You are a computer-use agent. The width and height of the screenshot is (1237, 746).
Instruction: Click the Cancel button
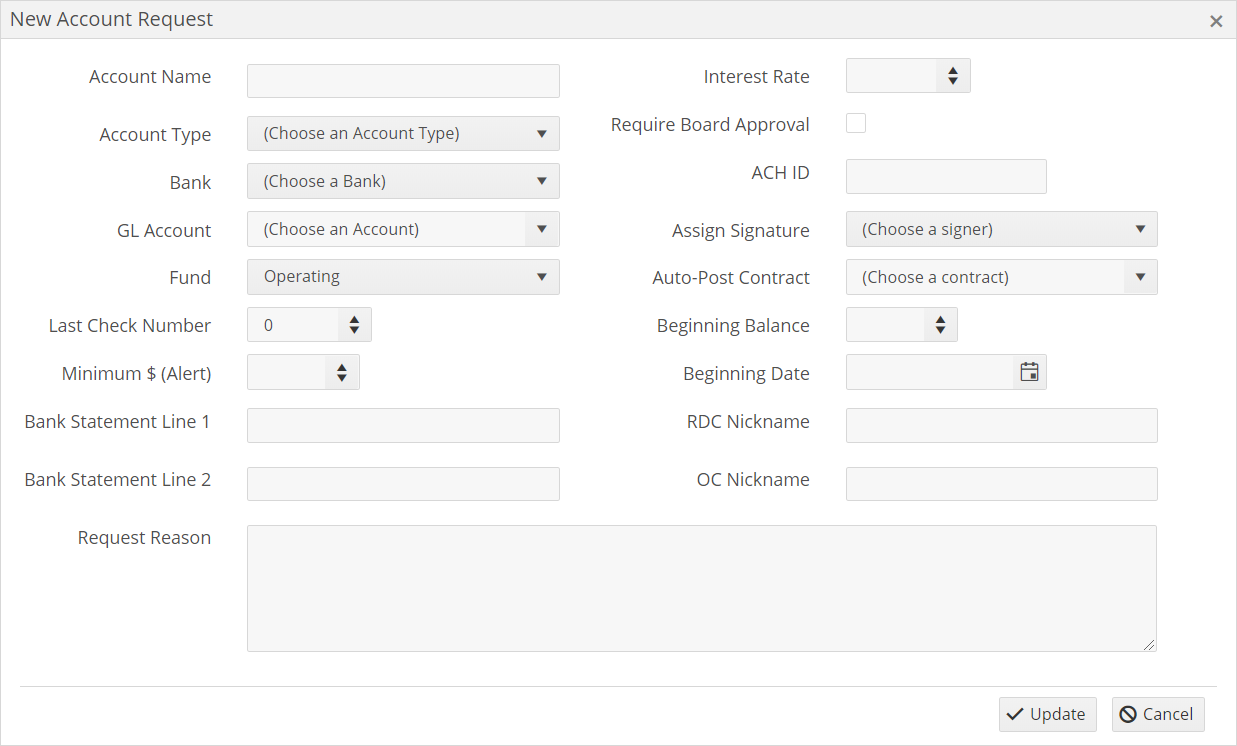[1157, 714]
